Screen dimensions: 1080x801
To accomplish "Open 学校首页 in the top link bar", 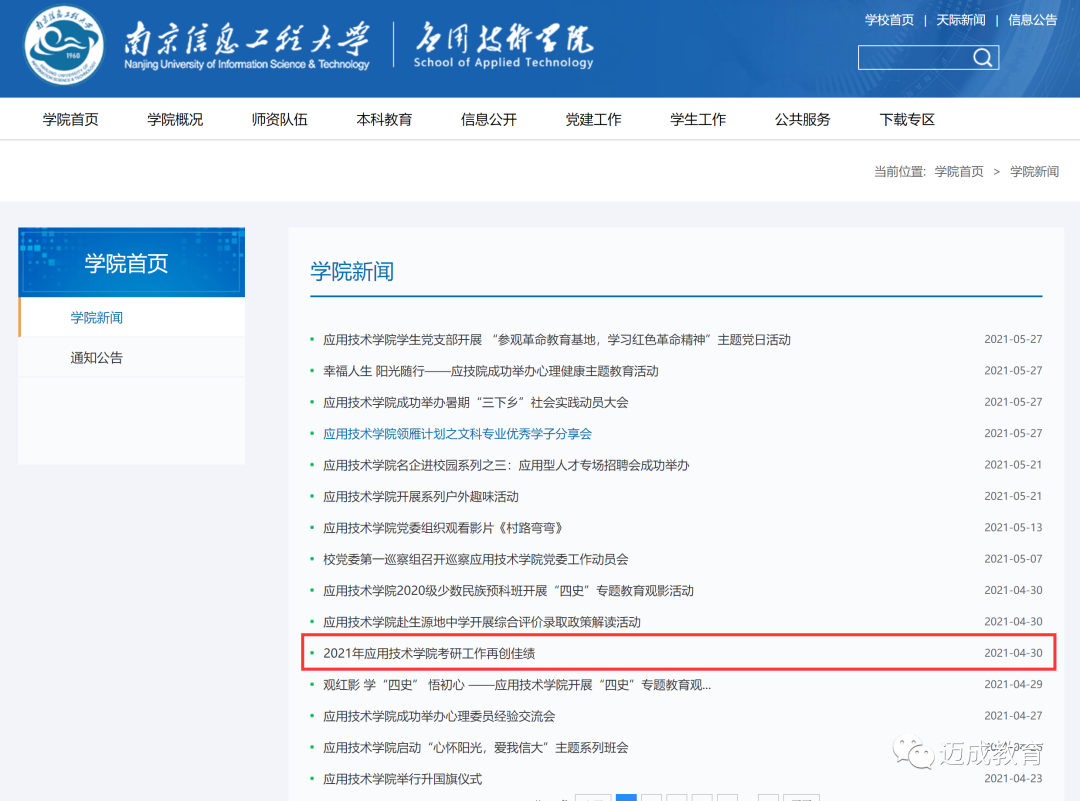I will (x=889, y=19).
